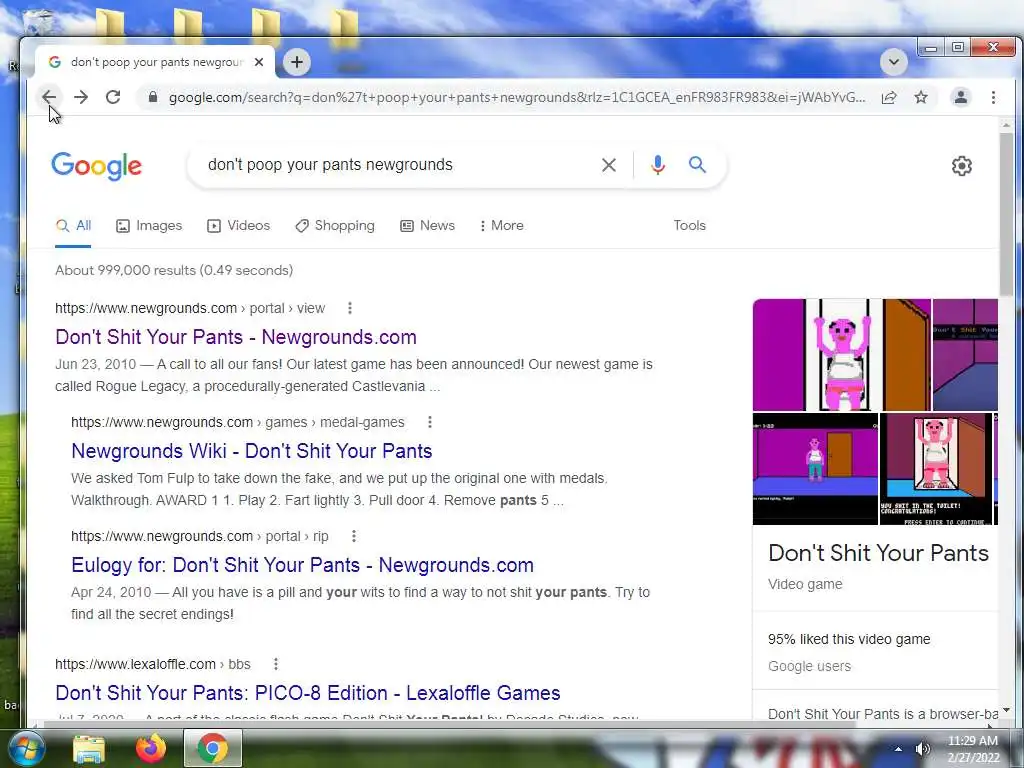The image size is (1024, 768).
Task: View site info via the padlock icon
Action: [x=153, y=97]
